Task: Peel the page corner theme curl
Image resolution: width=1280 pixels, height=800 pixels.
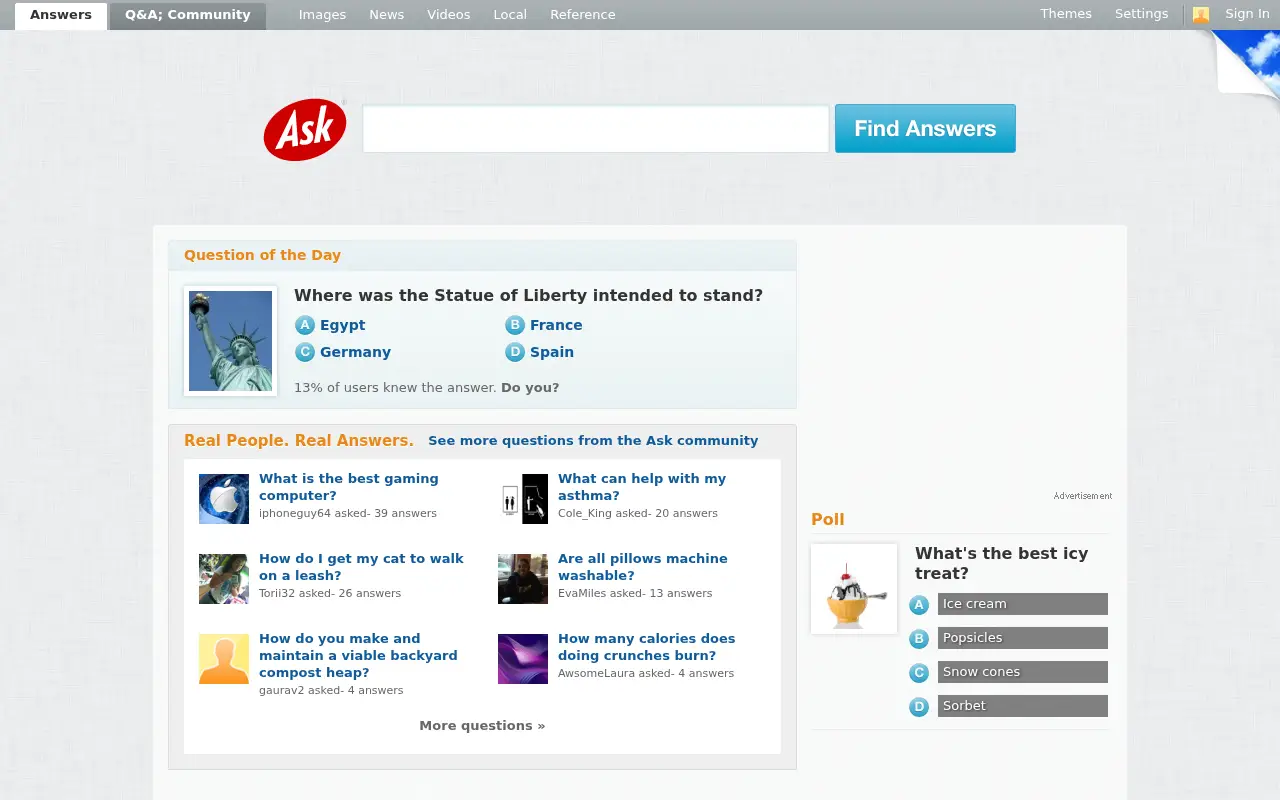Action: tap(1246, 65)
